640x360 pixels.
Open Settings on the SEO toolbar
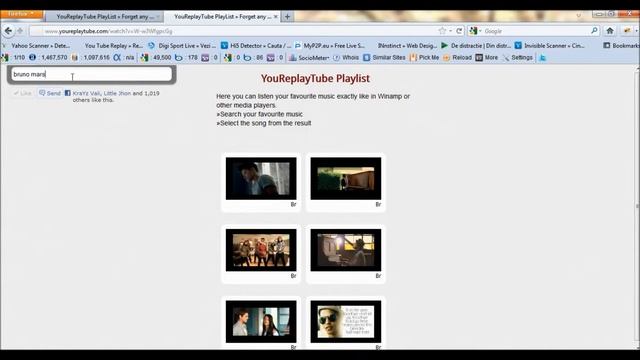pyautogui.click(x=518, y=58)
